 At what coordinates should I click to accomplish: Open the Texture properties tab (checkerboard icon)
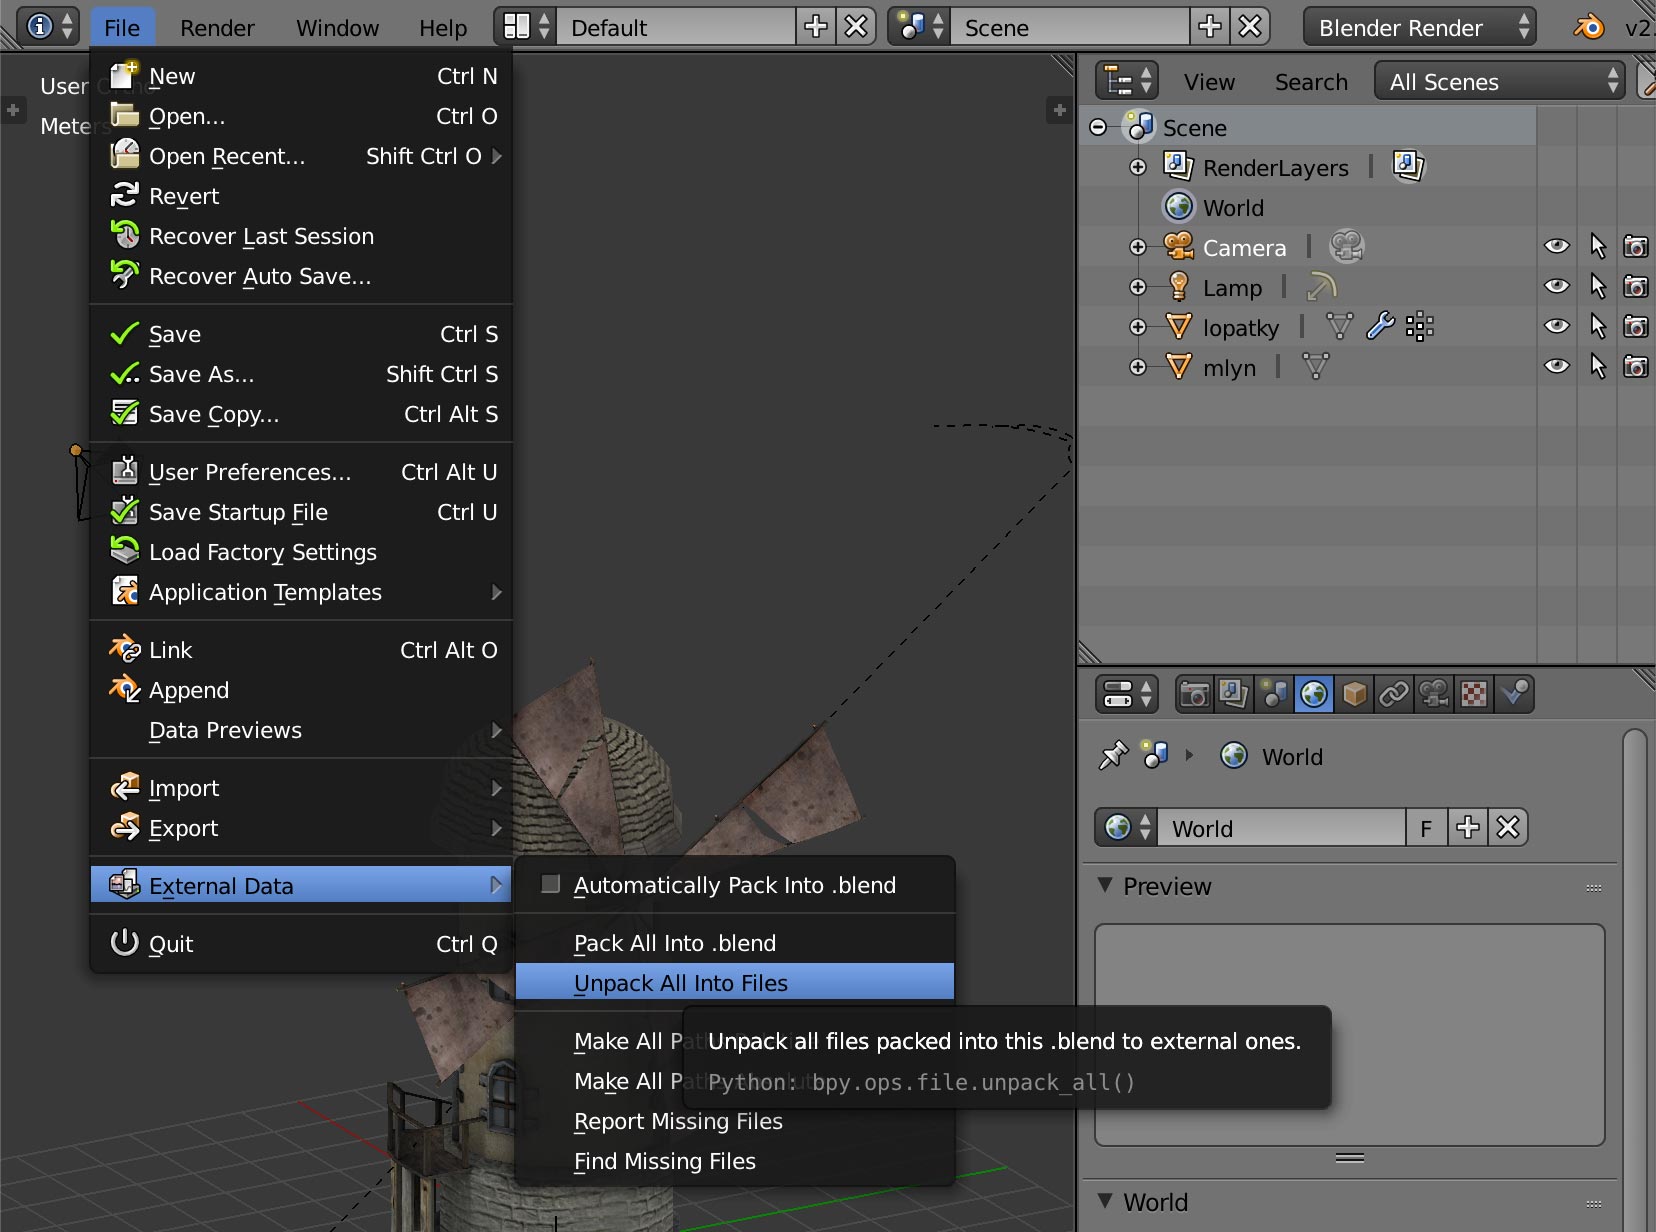(1474, 694)
